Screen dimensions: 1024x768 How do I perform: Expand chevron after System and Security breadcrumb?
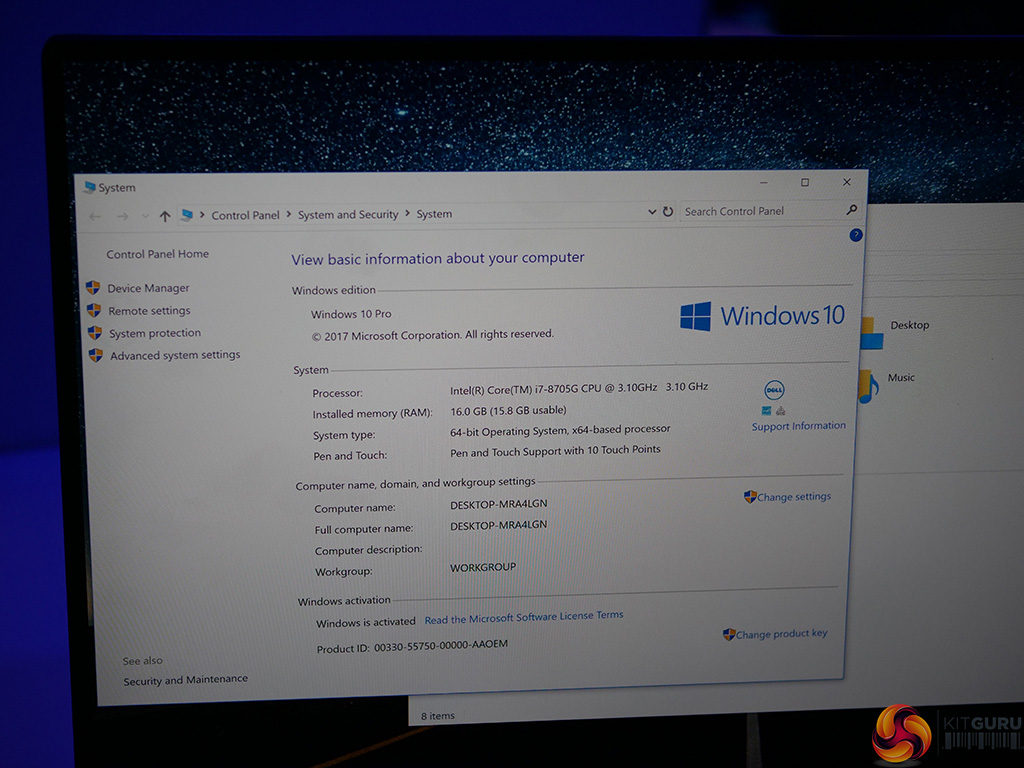tap(408, 213)
